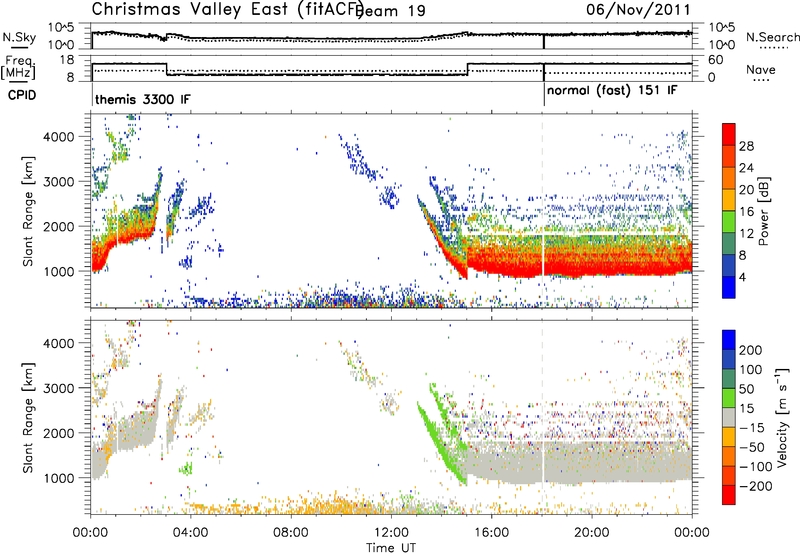Click the '18' frequency axis value
Viewport: 800px width, 554px height.
click(67, 60)
